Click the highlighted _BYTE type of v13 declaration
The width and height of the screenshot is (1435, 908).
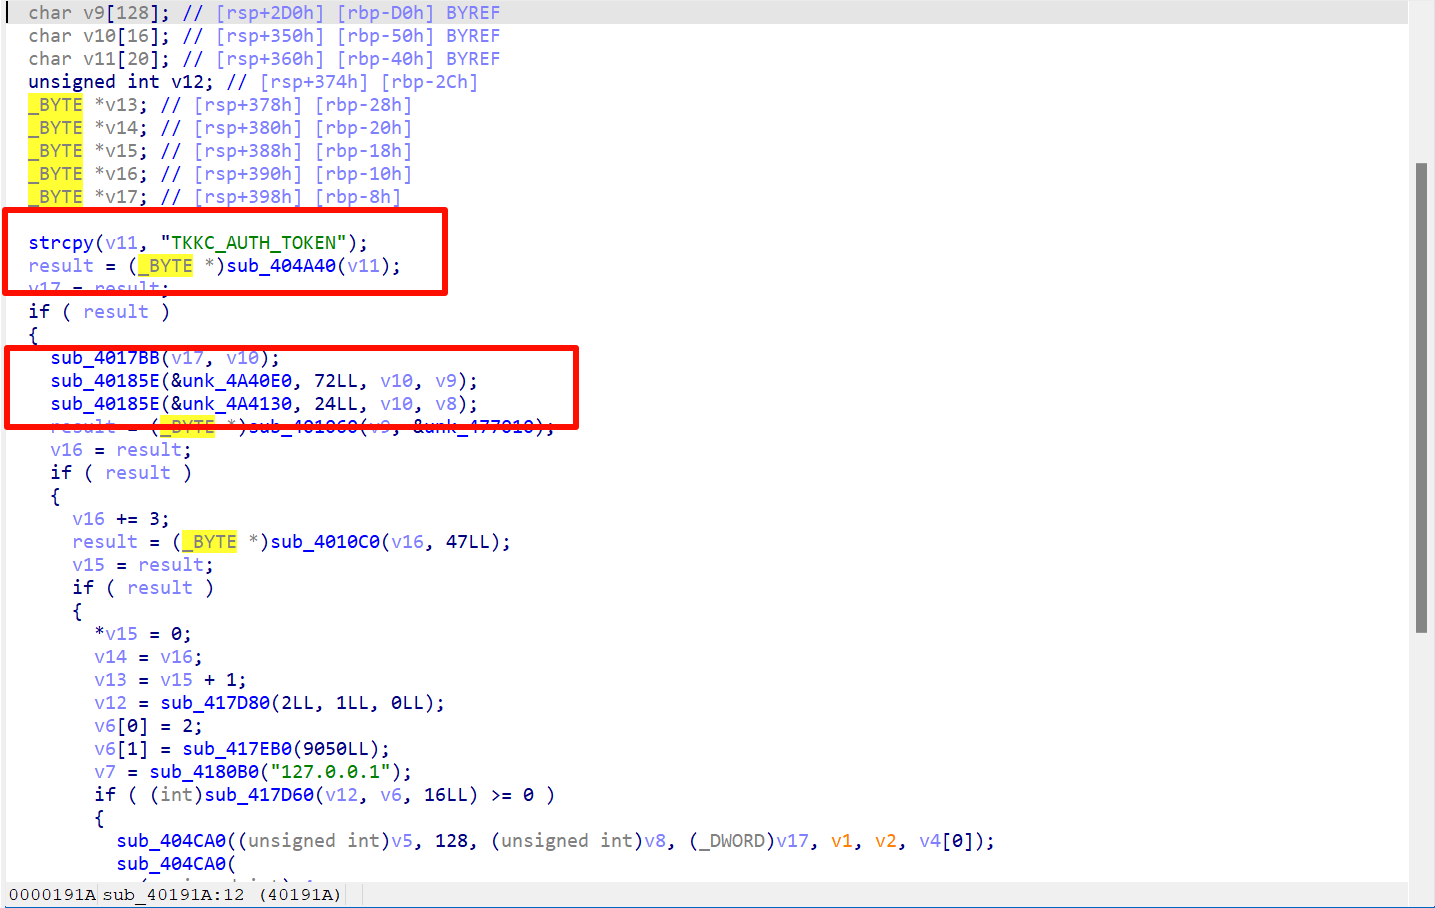(56, 105)
